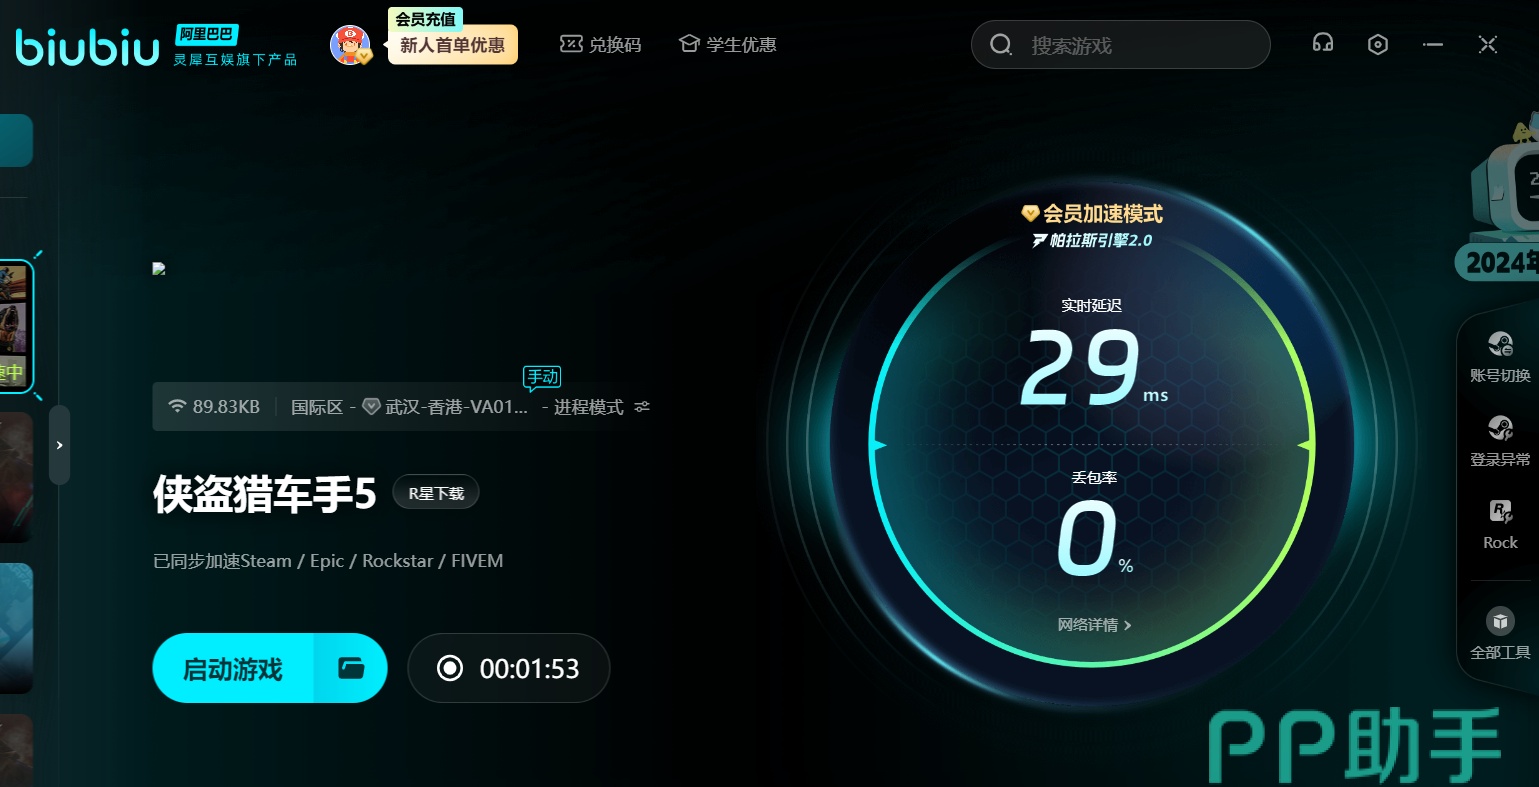1539x787 pixels.
Task: Open the 兑换码 redeem code menu
Action: pos(600,45)
